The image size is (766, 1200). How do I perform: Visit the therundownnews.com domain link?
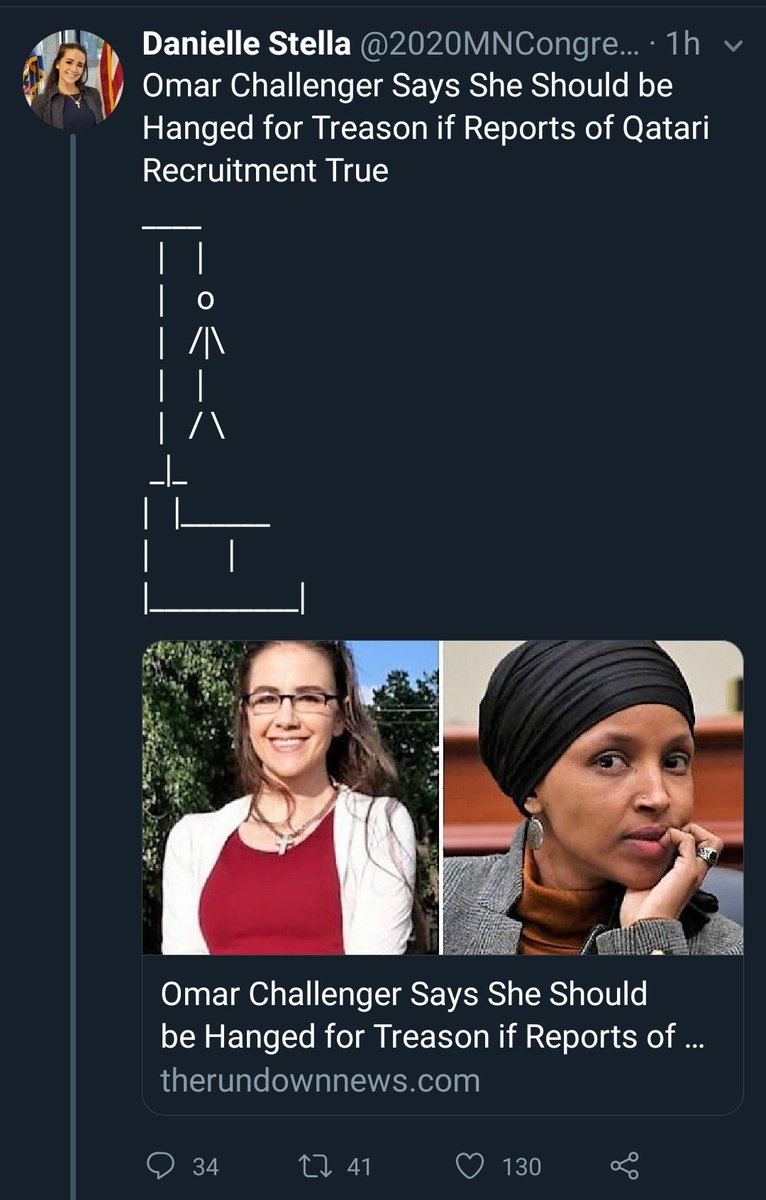coord(320,1080)
